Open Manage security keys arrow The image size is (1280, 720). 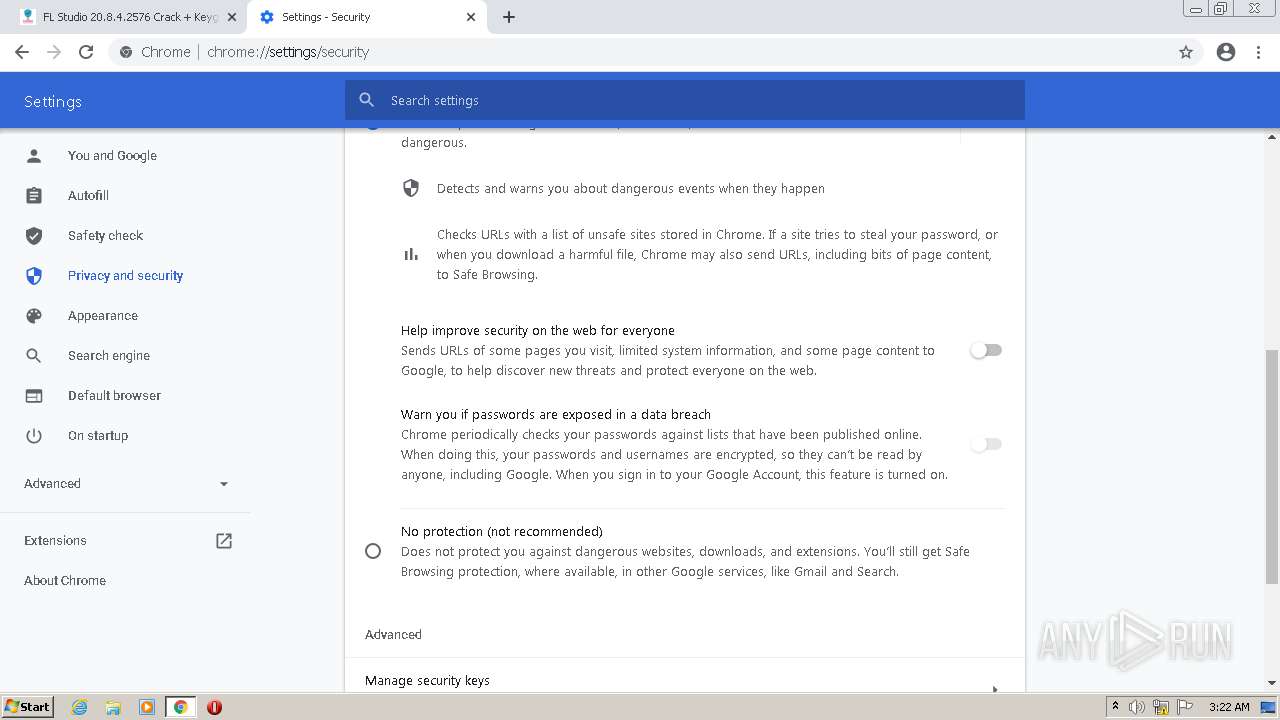click(x=995, y=689)
